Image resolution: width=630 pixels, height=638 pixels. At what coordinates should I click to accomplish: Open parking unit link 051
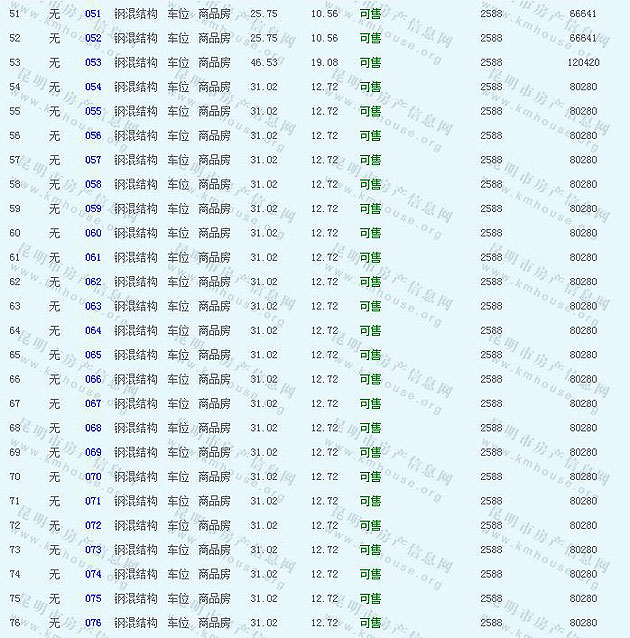(93, 14)
